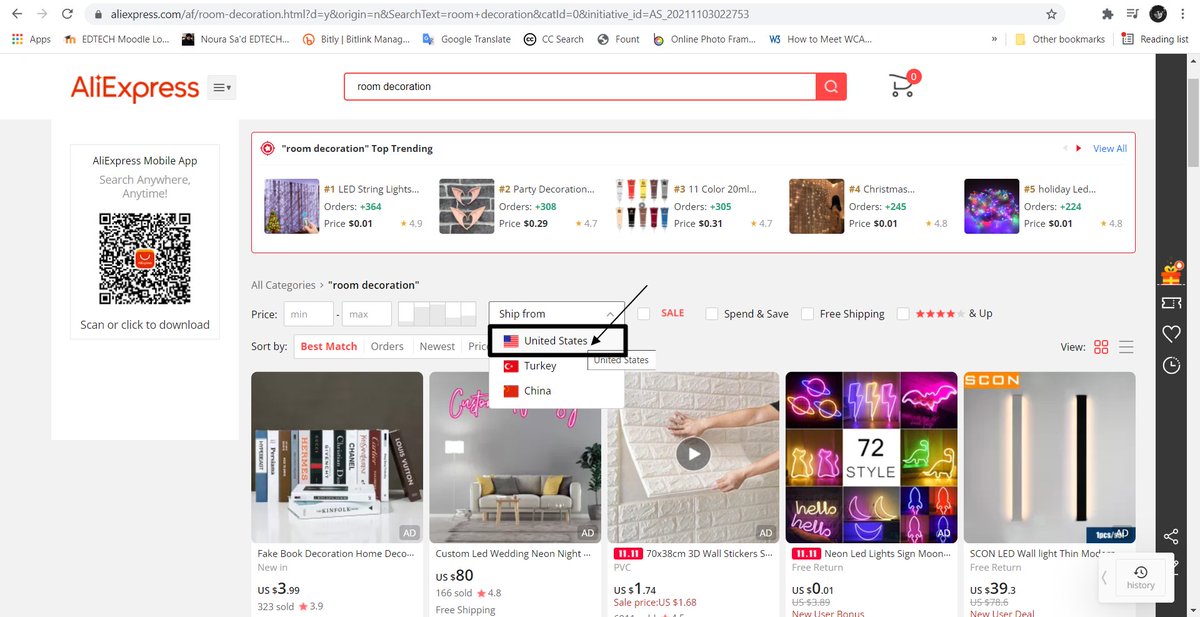The image size is (1200, 617).
Task: Go back with browser back arrow
Action: pos(17,15)
